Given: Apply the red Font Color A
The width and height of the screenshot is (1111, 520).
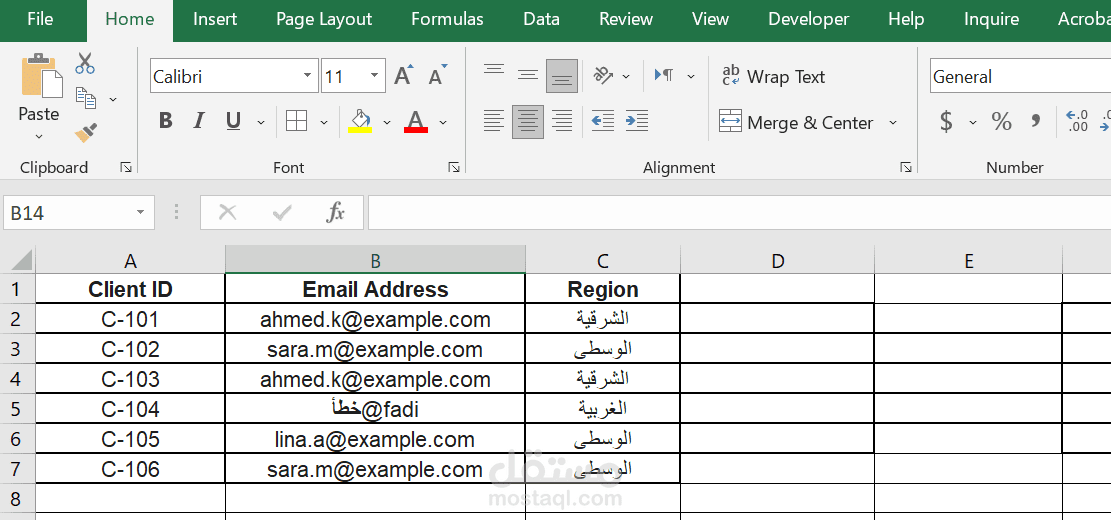Looking at the screenshot, I should 416,121.
